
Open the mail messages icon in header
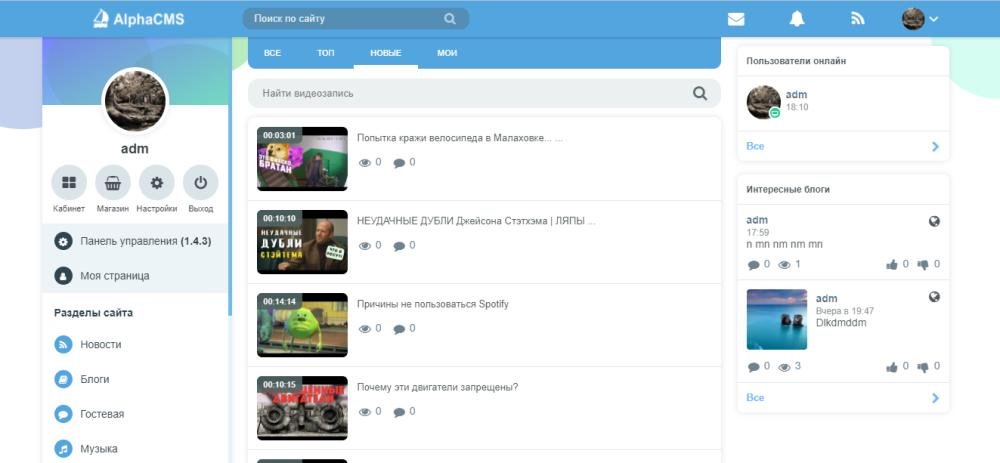point(736,18)
